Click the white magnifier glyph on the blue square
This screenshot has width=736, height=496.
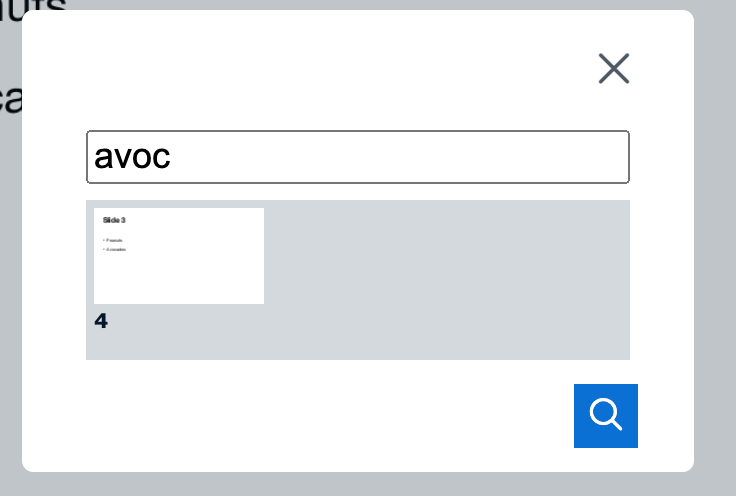[x=606, y=414]
